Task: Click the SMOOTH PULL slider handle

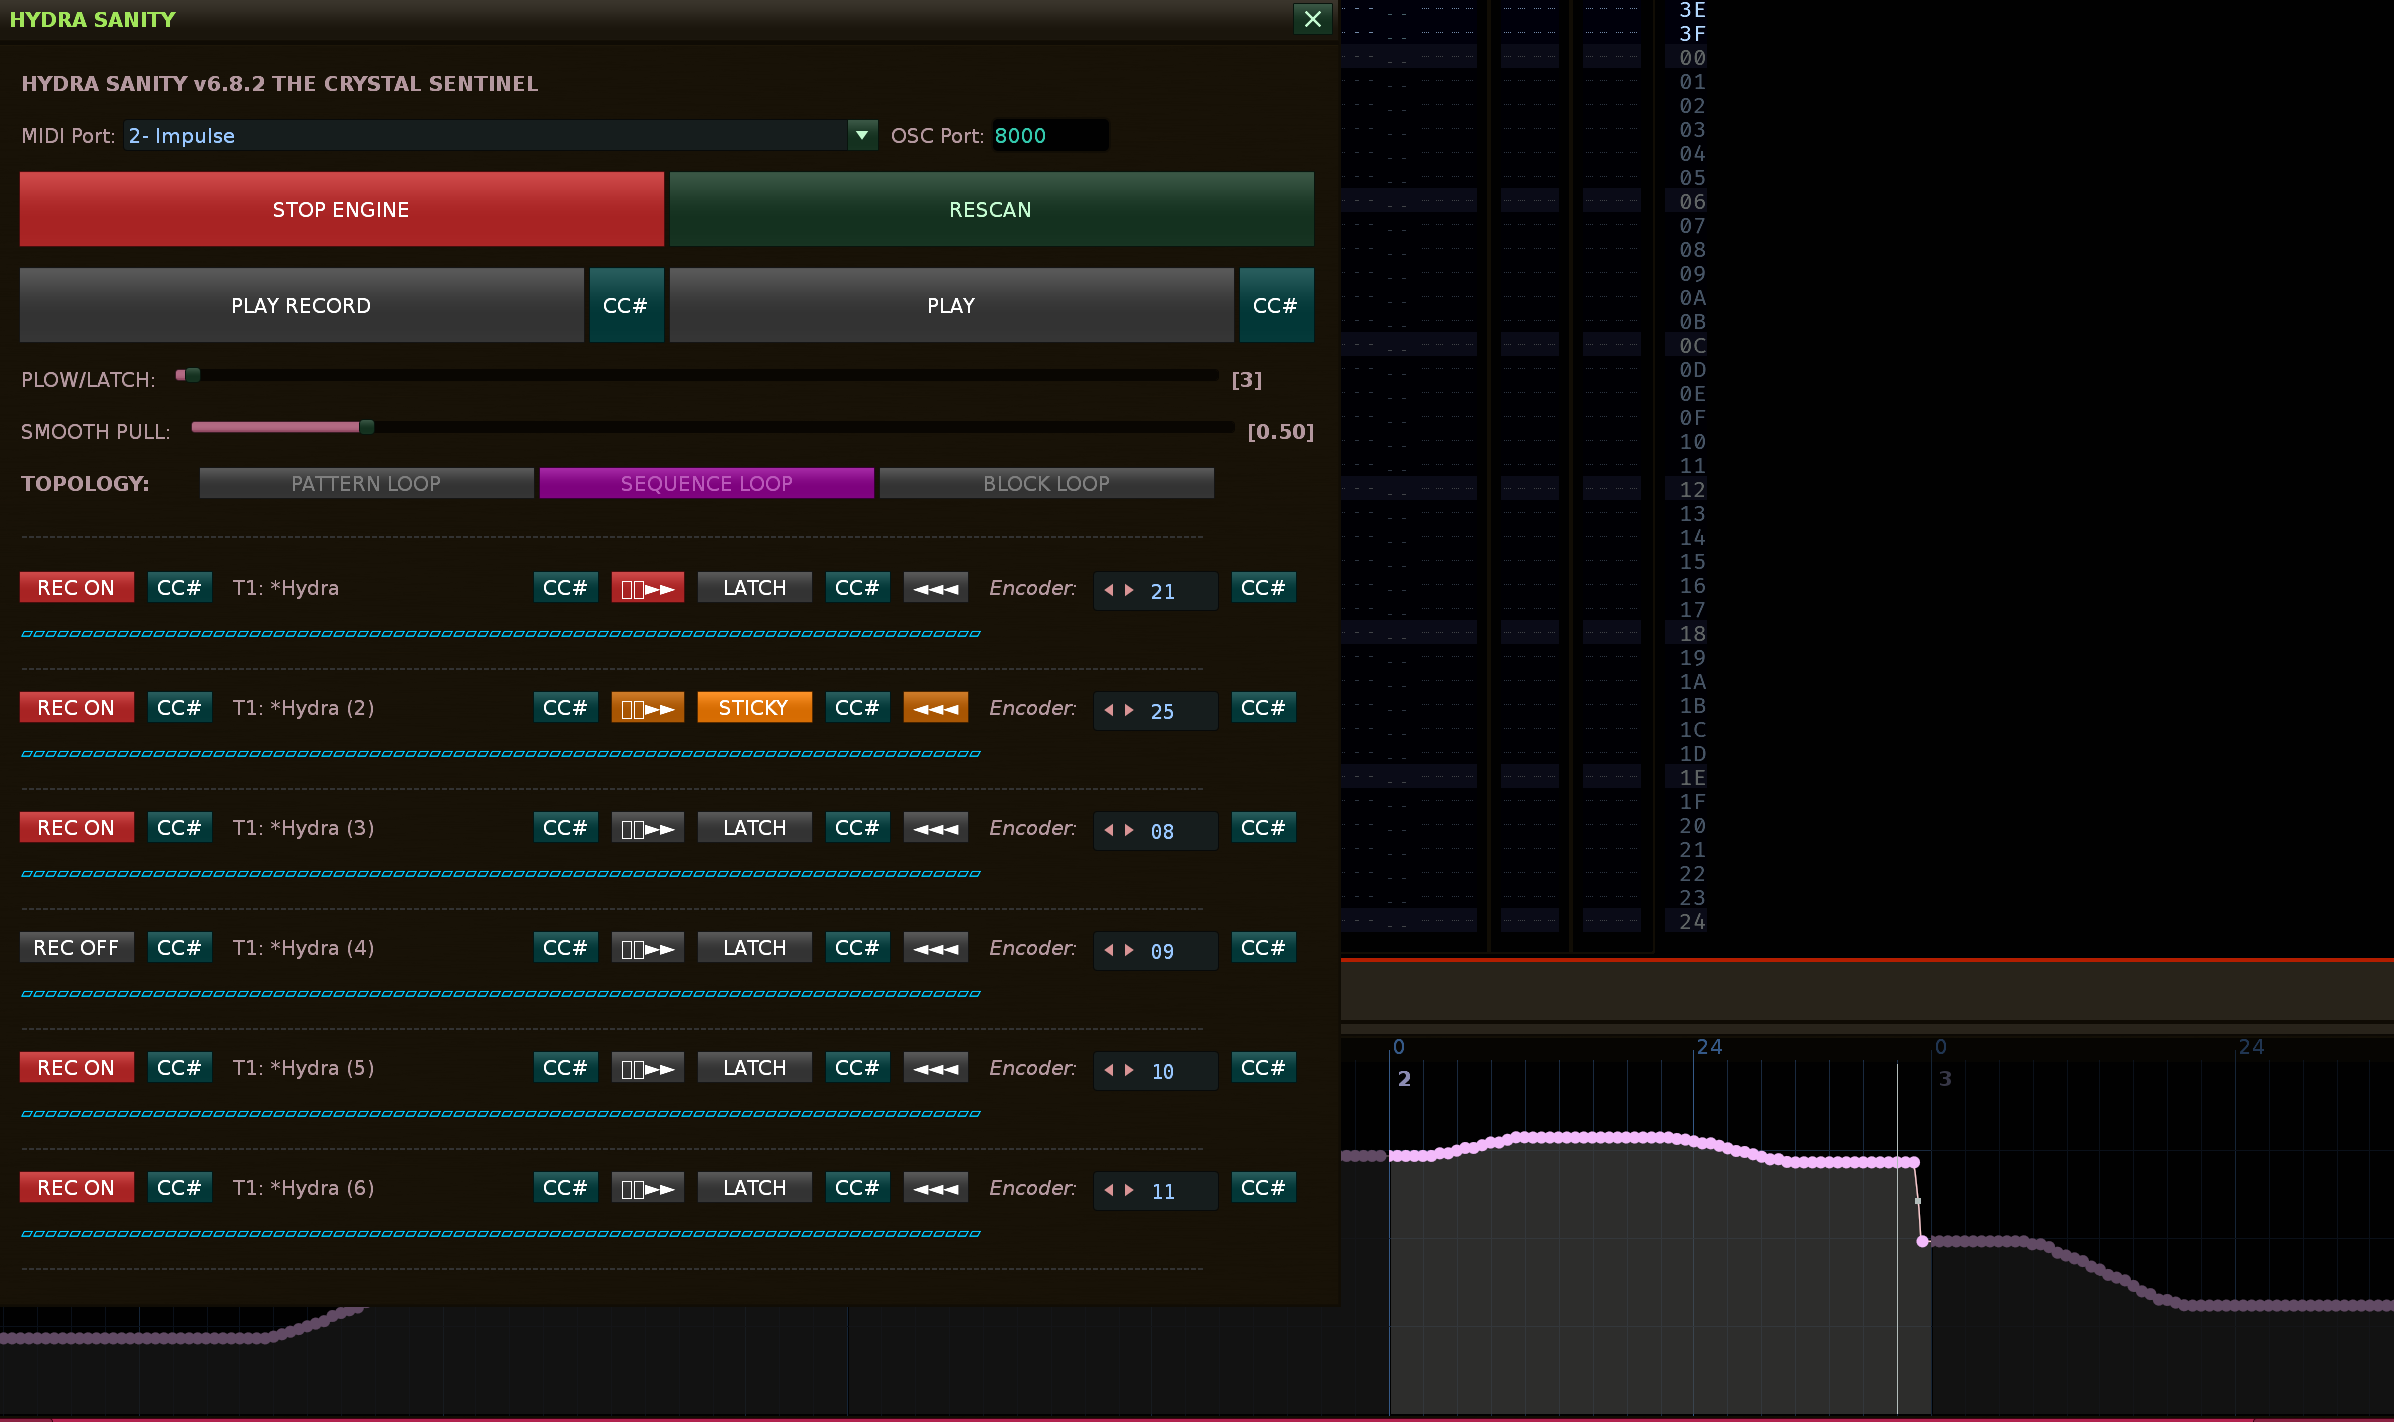Action: [367, 428]
